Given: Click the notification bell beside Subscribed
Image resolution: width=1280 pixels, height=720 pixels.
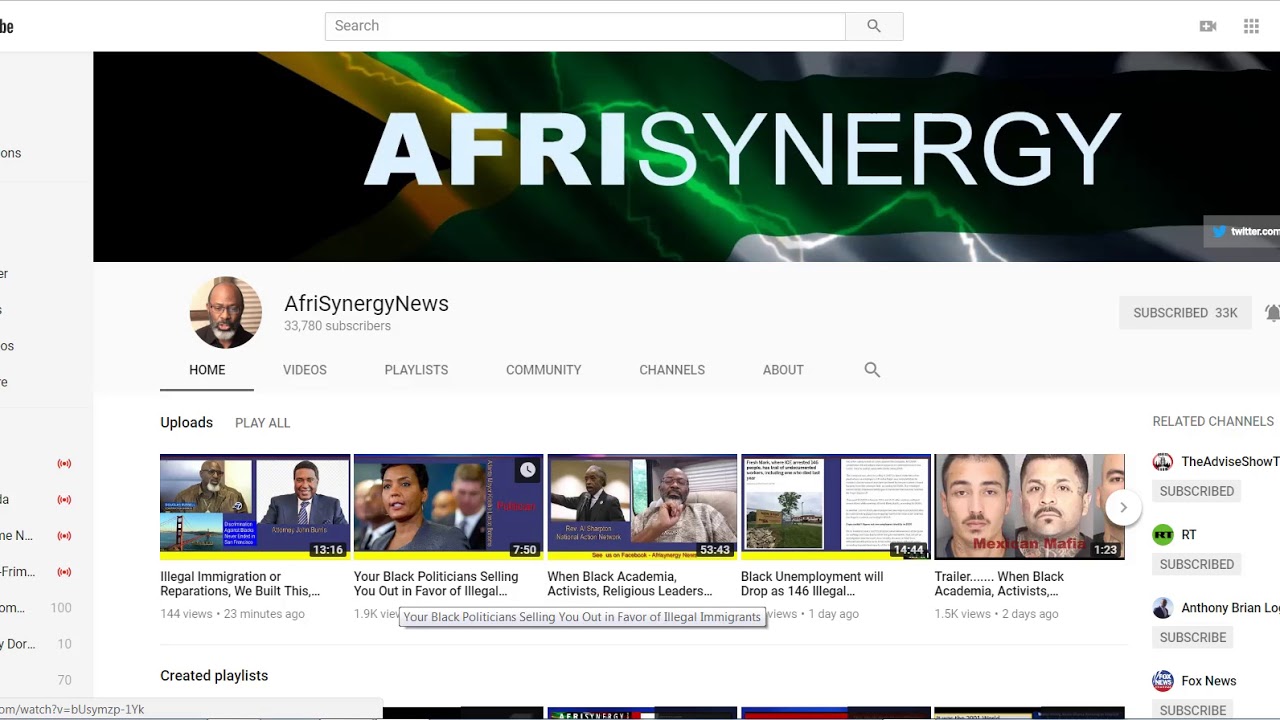Looking at the screenshot, I should (x=1271, y=313).
